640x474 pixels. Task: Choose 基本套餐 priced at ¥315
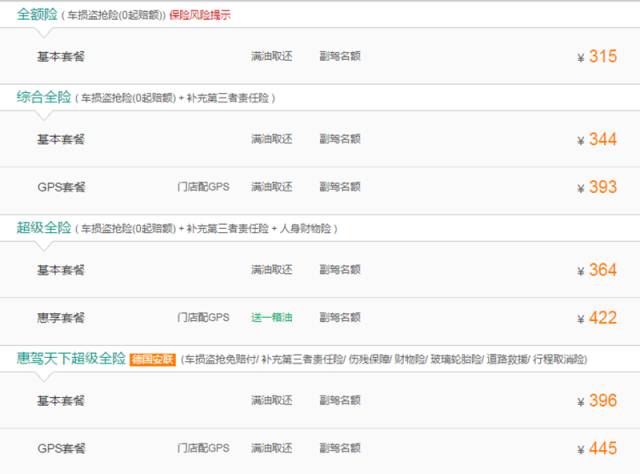pos(61,57)
